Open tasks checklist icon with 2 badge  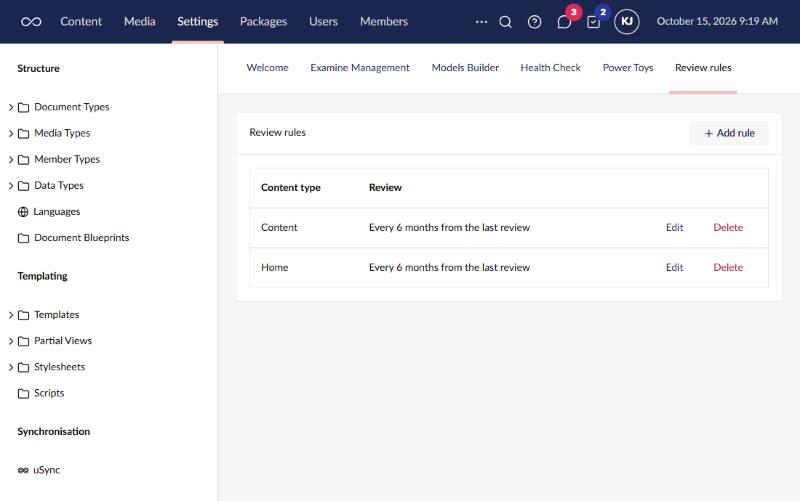coord(593,22)
